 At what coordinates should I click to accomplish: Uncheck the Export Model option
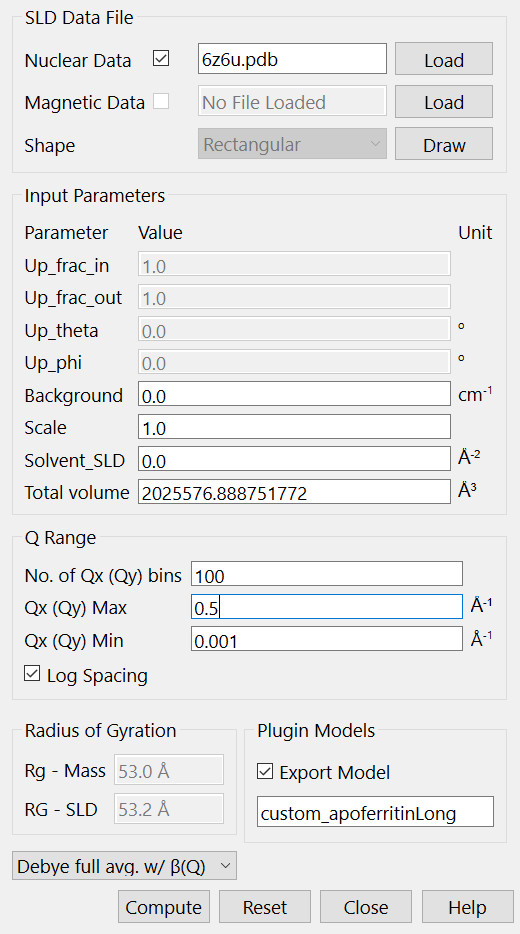click(x=264, y=771)
